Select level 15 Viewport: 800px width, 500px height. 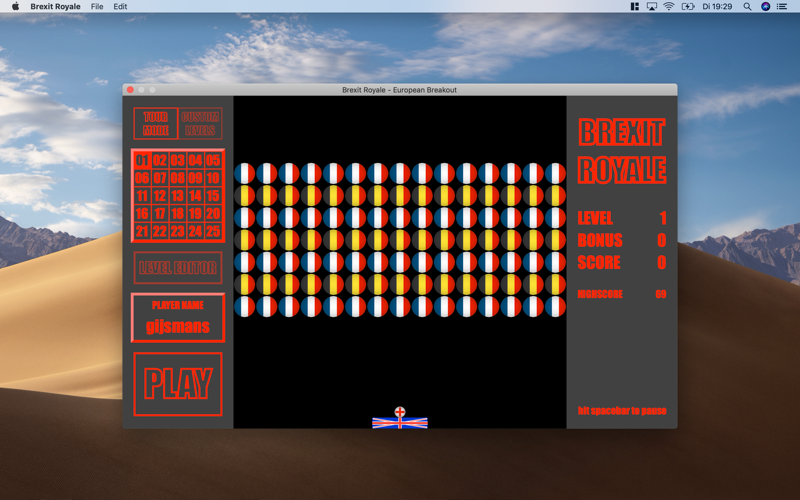point(213,196)
